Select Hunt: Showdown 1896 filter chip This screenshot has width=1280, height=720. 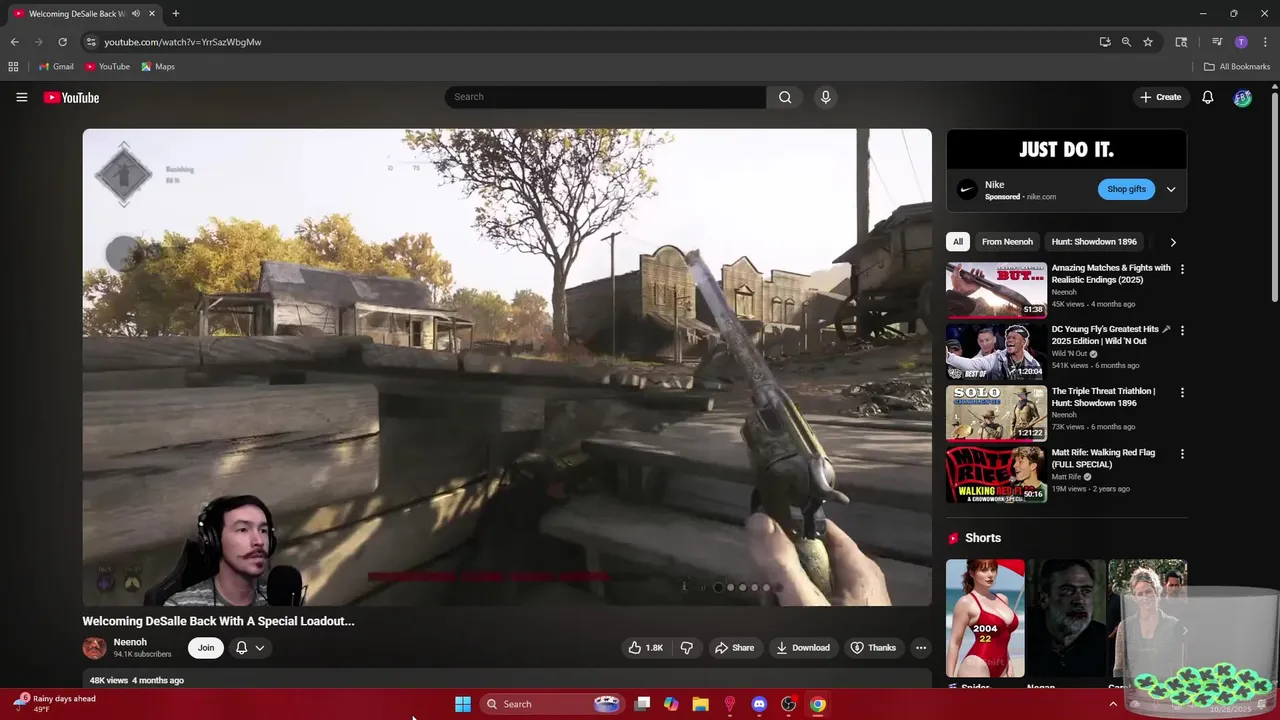[1094, 242]
